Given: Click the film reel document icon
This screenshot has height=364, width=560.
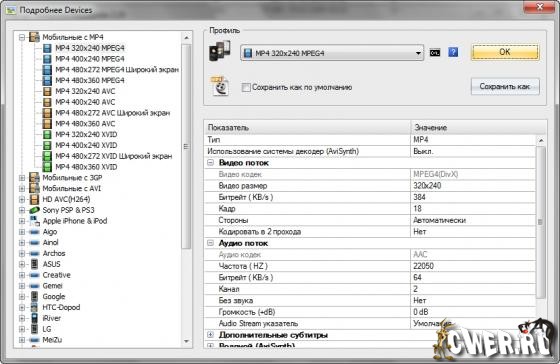Looking at the screenshot, I should 220,86.
